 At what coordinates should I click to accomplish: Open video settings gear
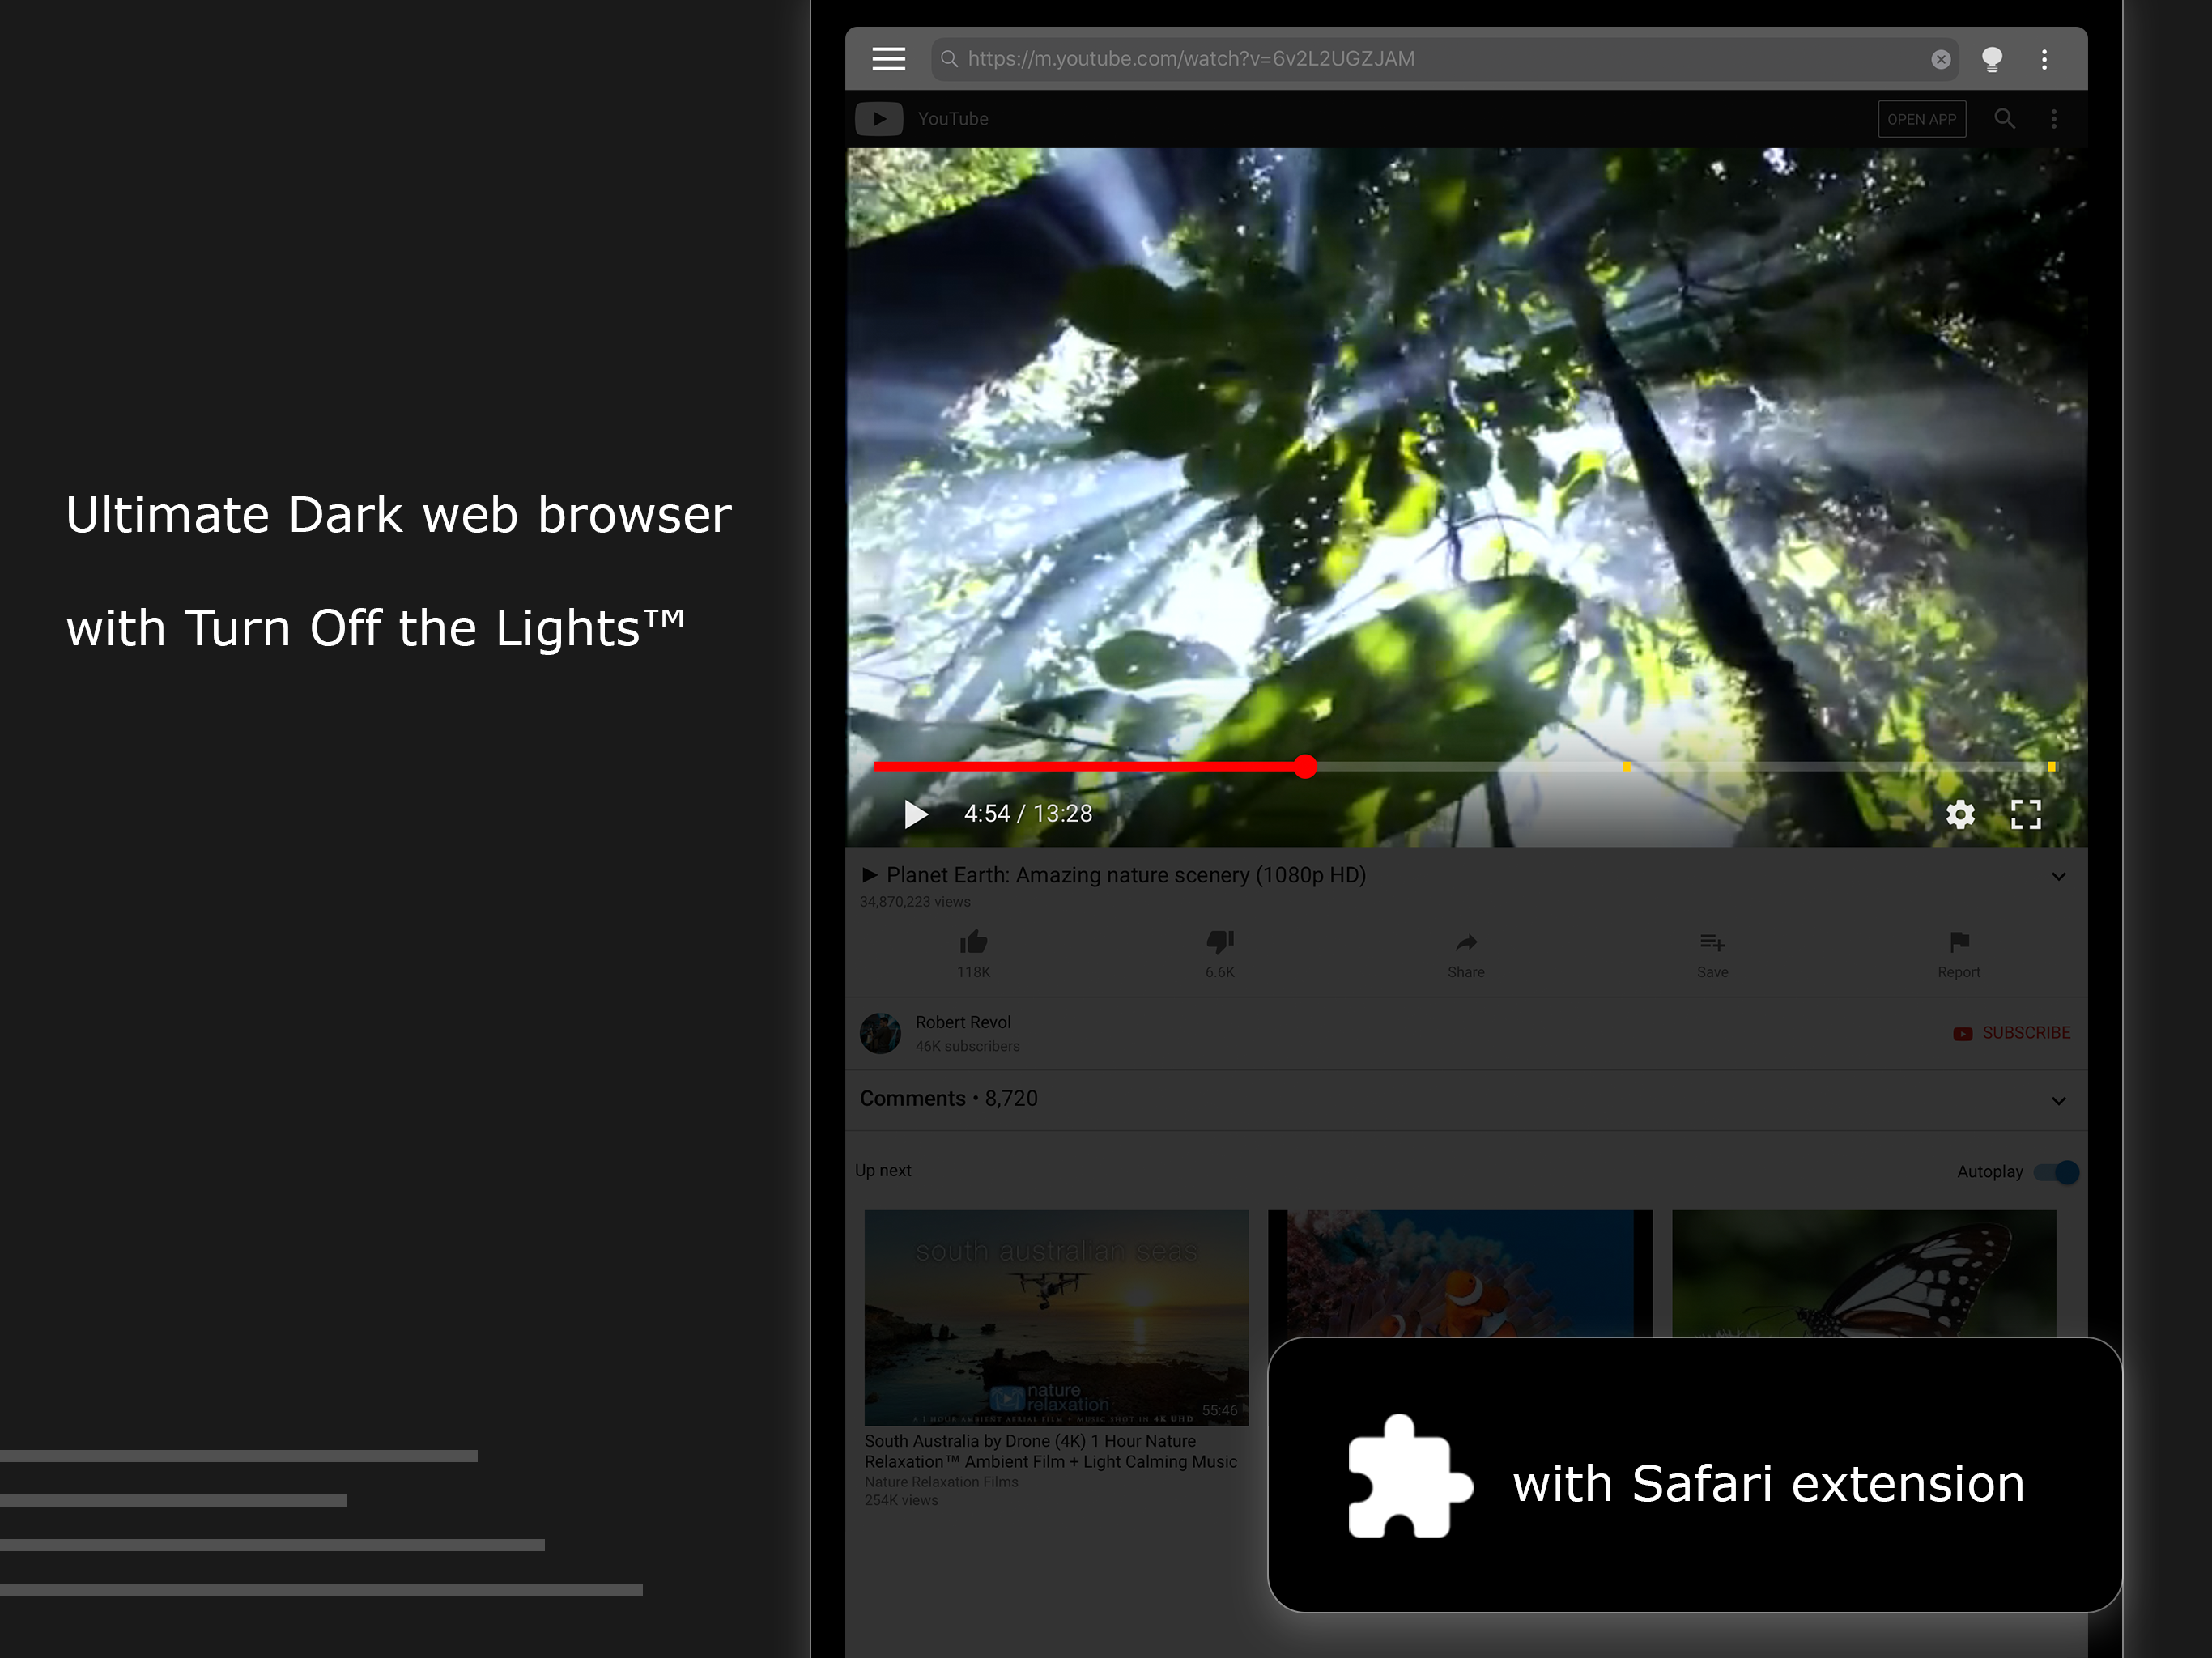pyautogui.click(x=1960, y=814)
